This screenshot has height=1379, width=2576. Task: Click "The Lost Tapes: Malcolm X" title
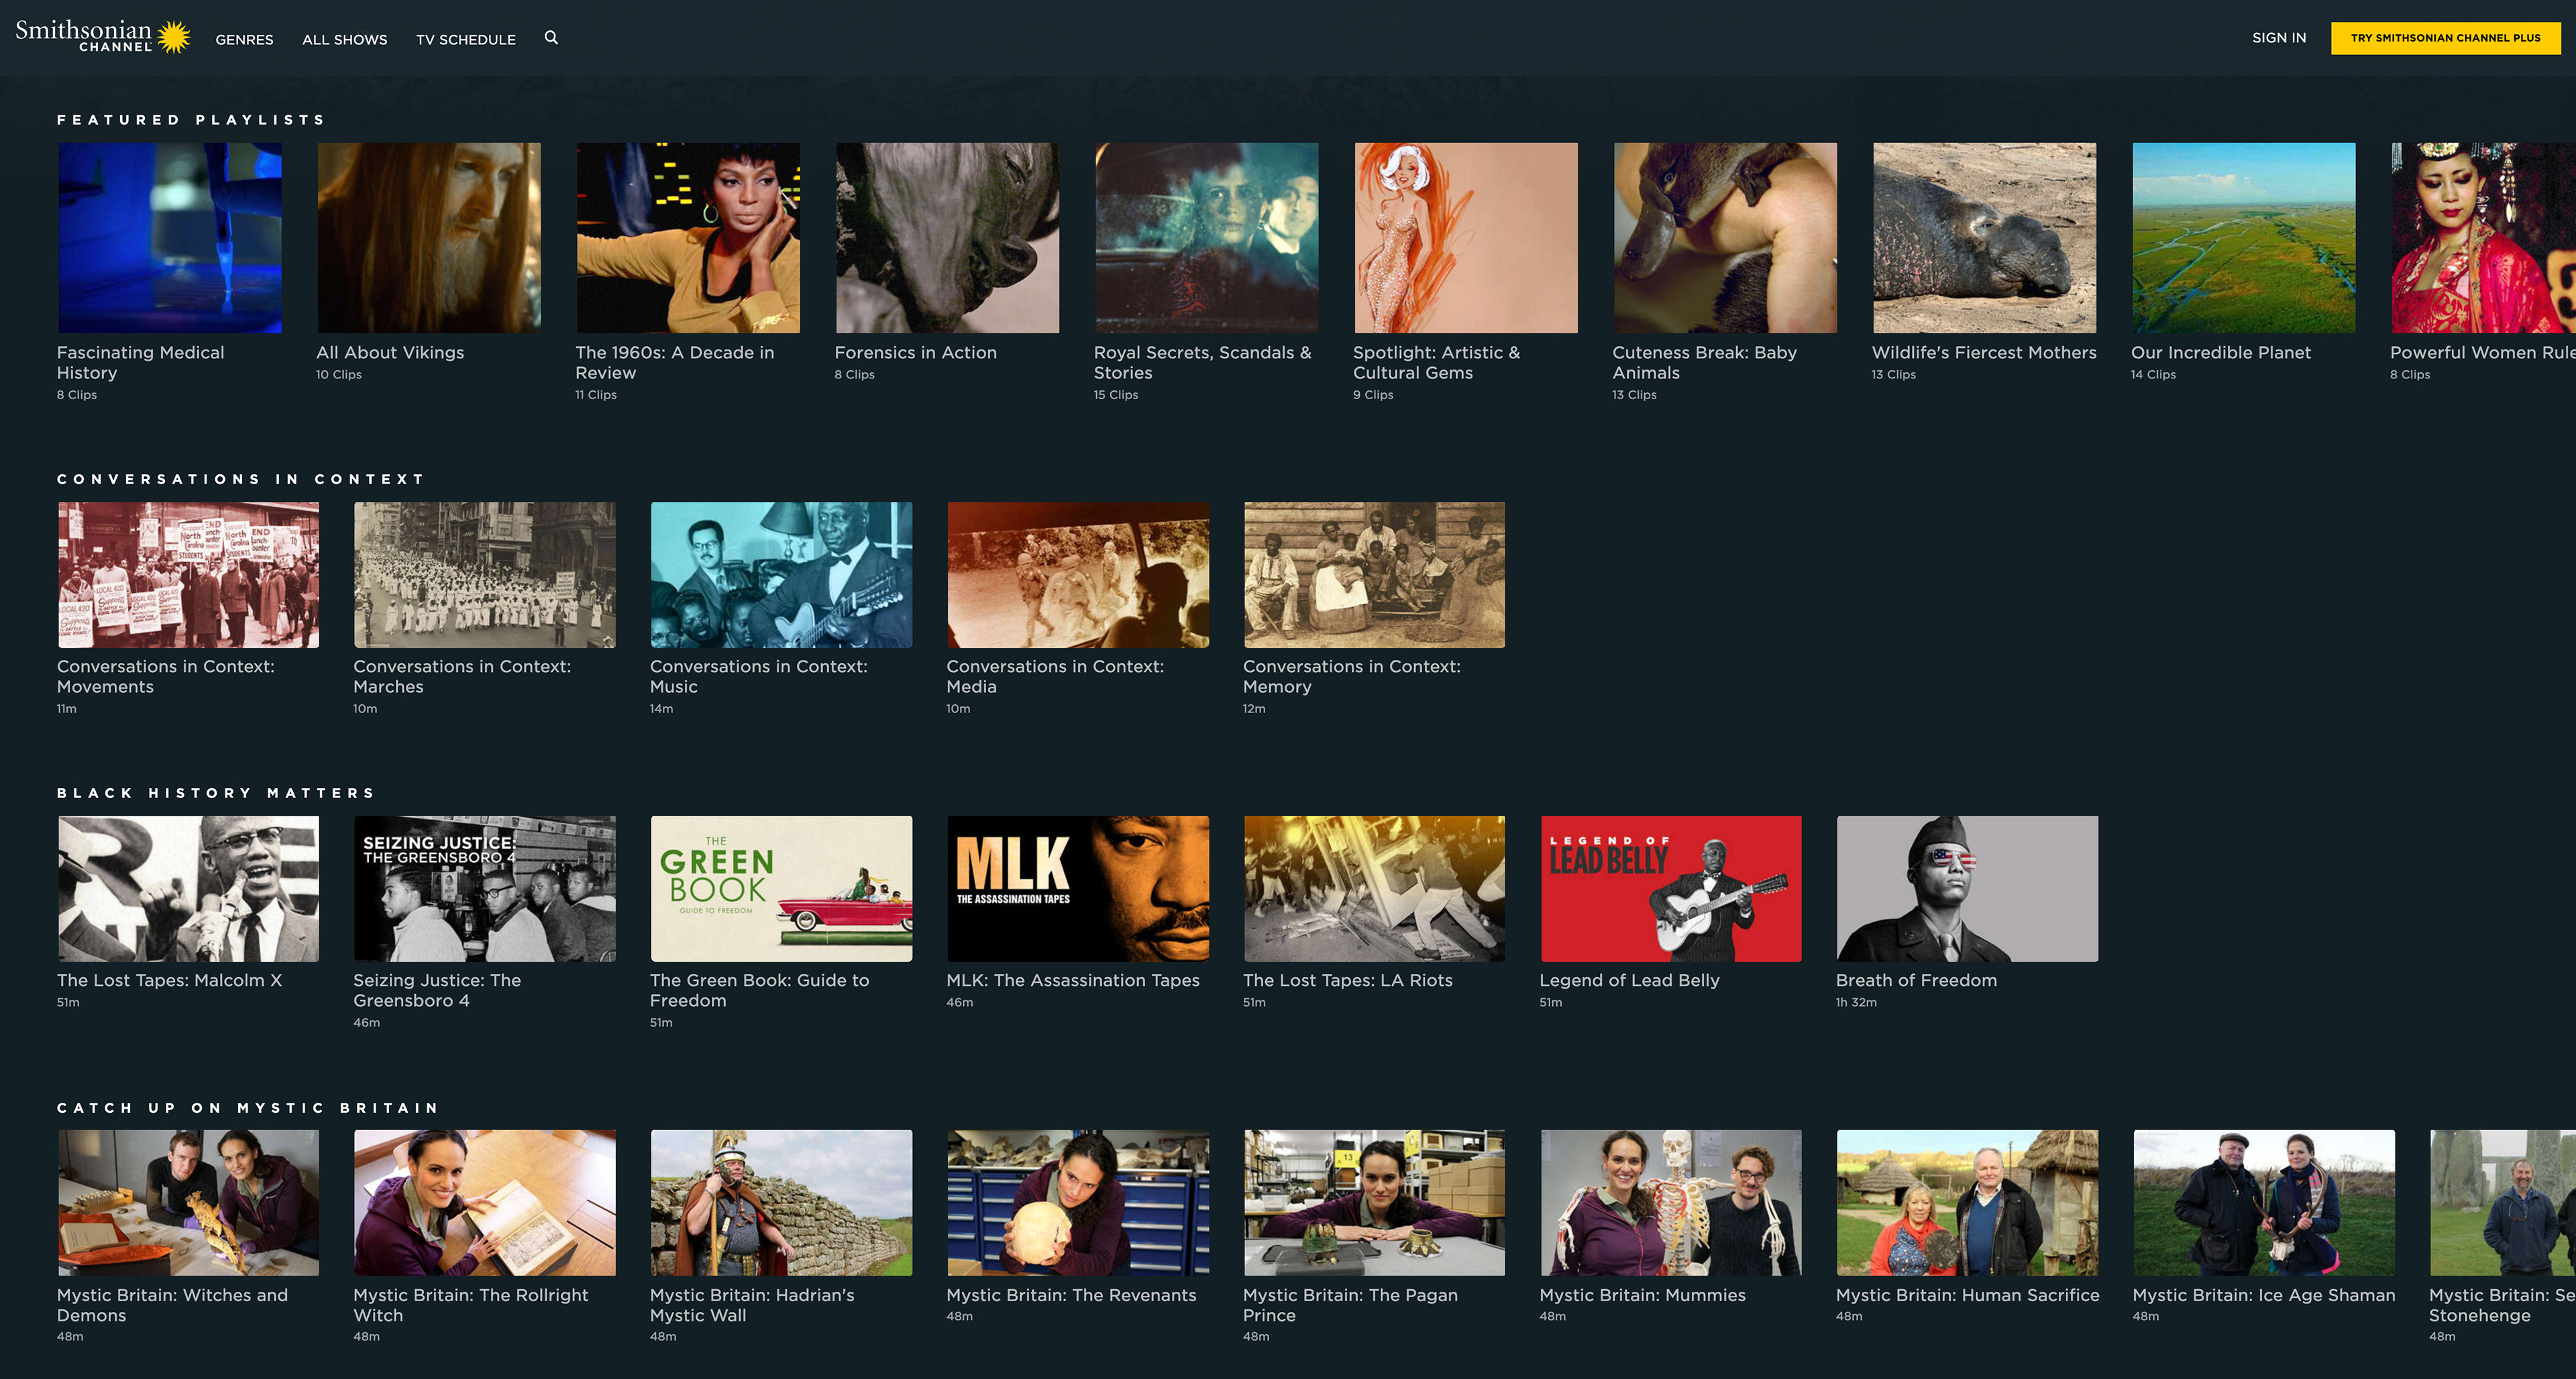click(x=170, y=980)
